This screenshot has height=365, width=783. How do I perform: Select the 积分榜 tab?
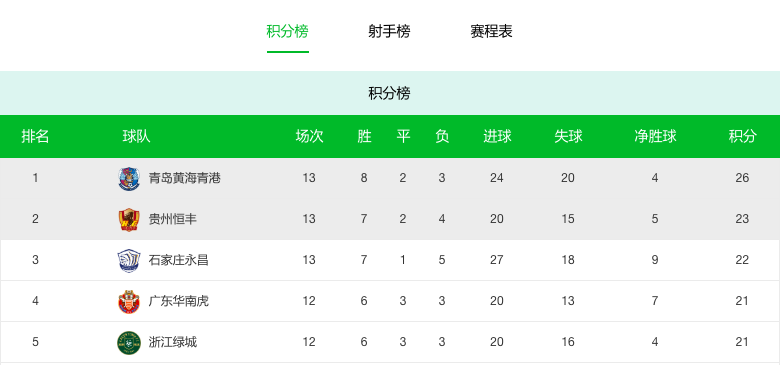tap(288, 31)
